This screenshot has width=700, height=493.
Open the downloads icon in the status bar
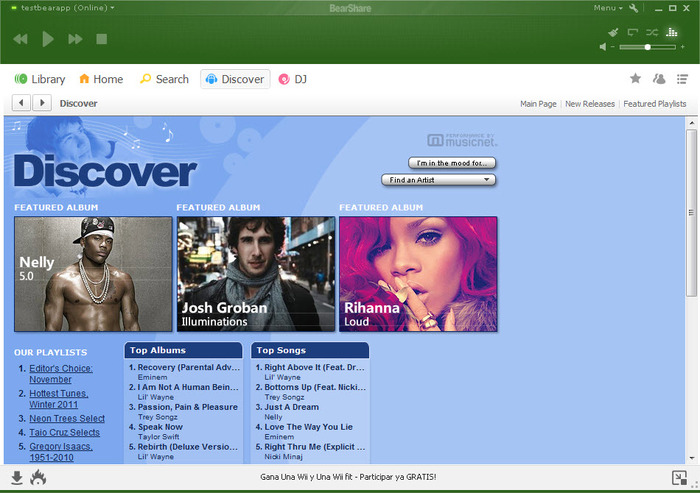(17, 477)
